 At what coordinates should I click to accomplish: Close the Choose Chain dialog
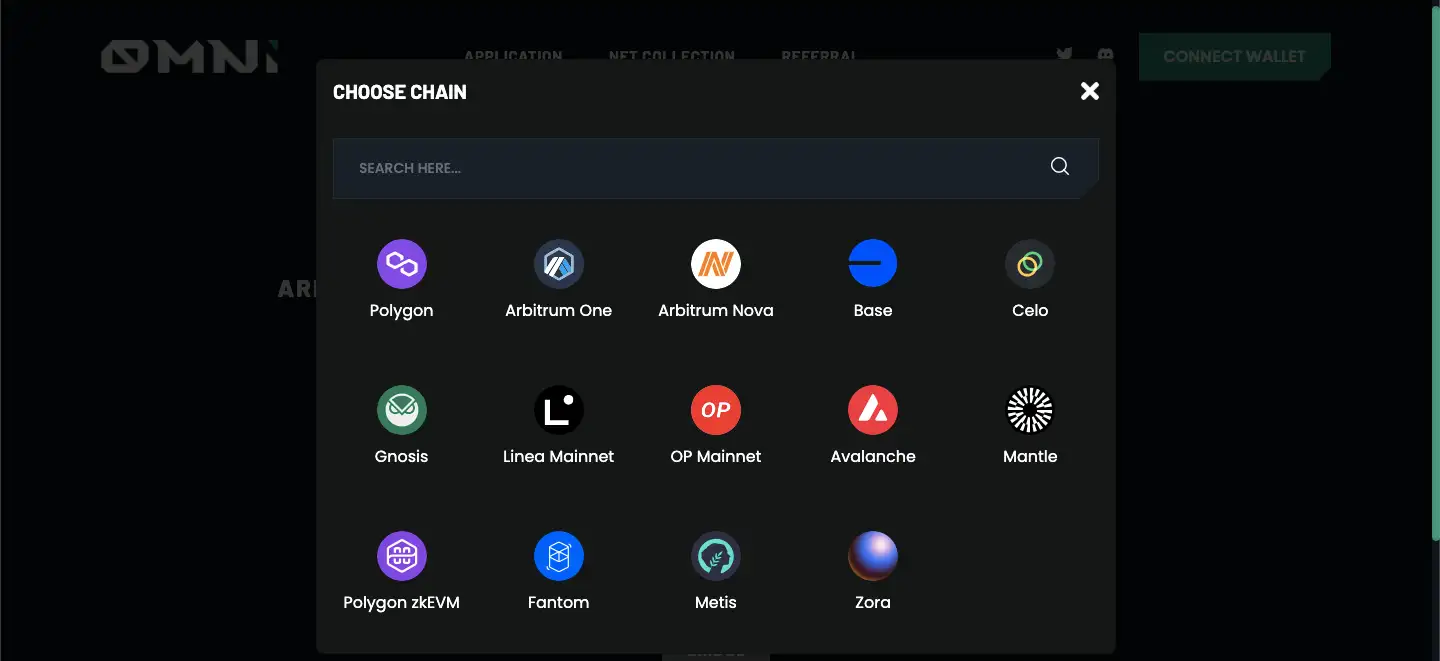(1090, 91)
